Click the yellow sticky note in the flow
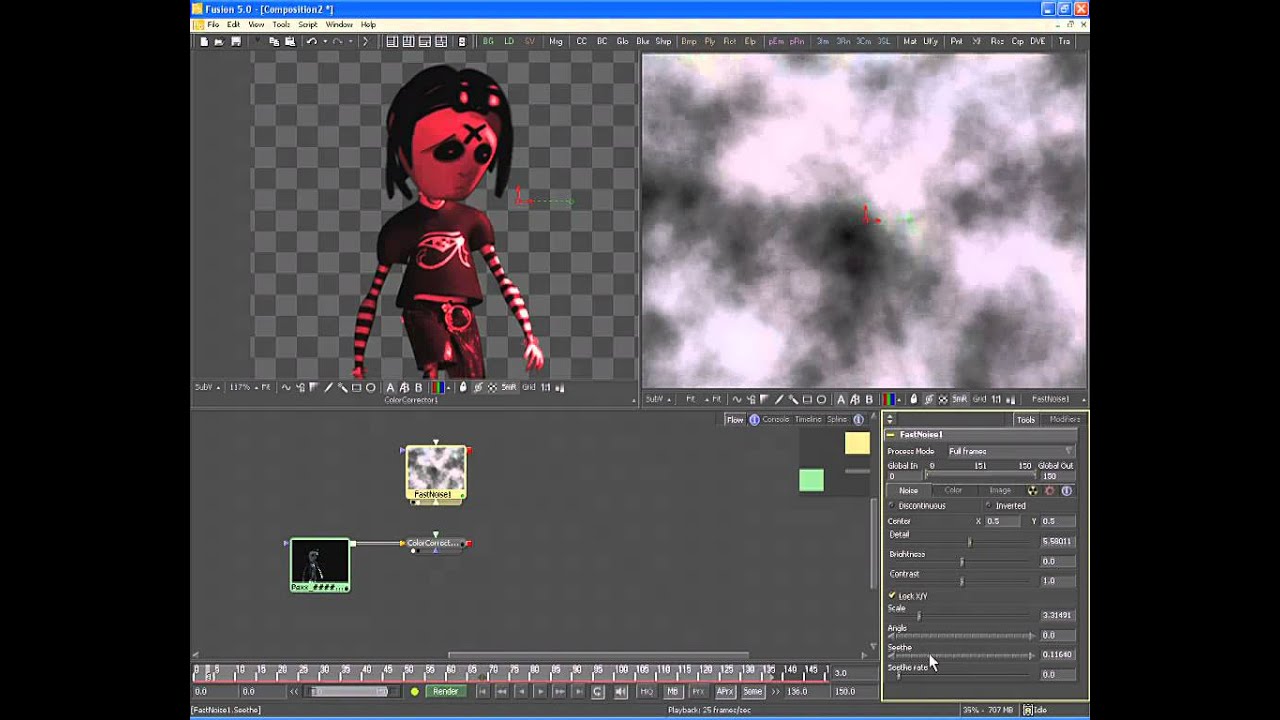Viewport: 1280px width, 720px height. tap(858, 442)
